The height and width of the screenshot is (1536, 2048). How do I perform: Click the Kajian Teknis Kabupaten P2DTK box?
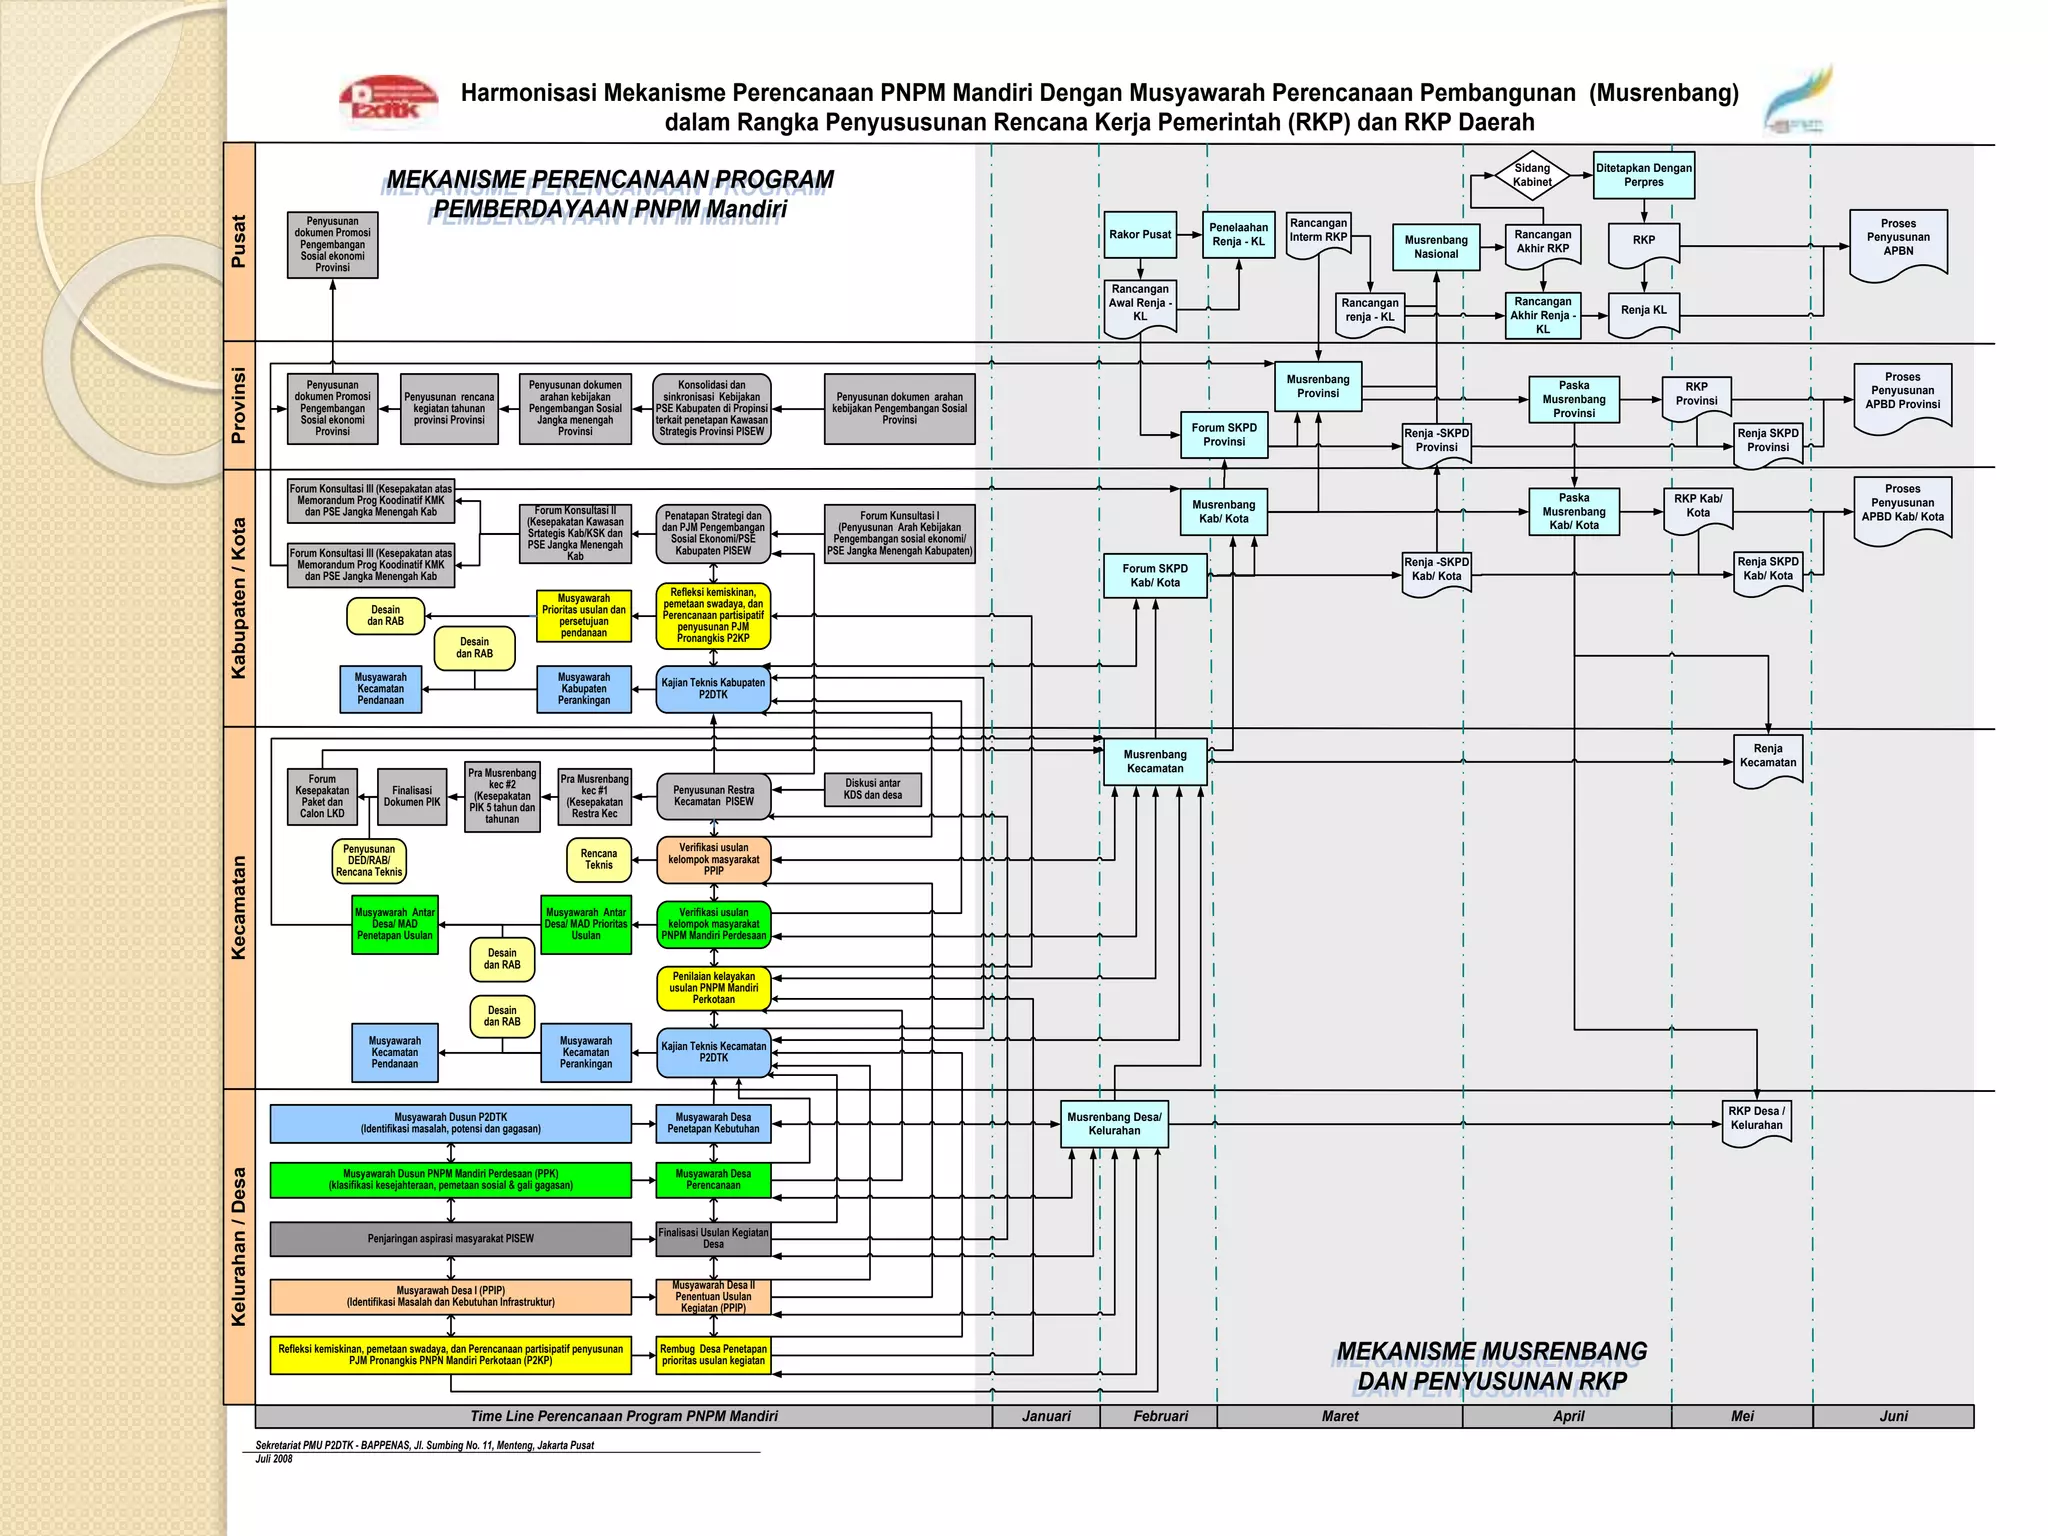point(713,689)
